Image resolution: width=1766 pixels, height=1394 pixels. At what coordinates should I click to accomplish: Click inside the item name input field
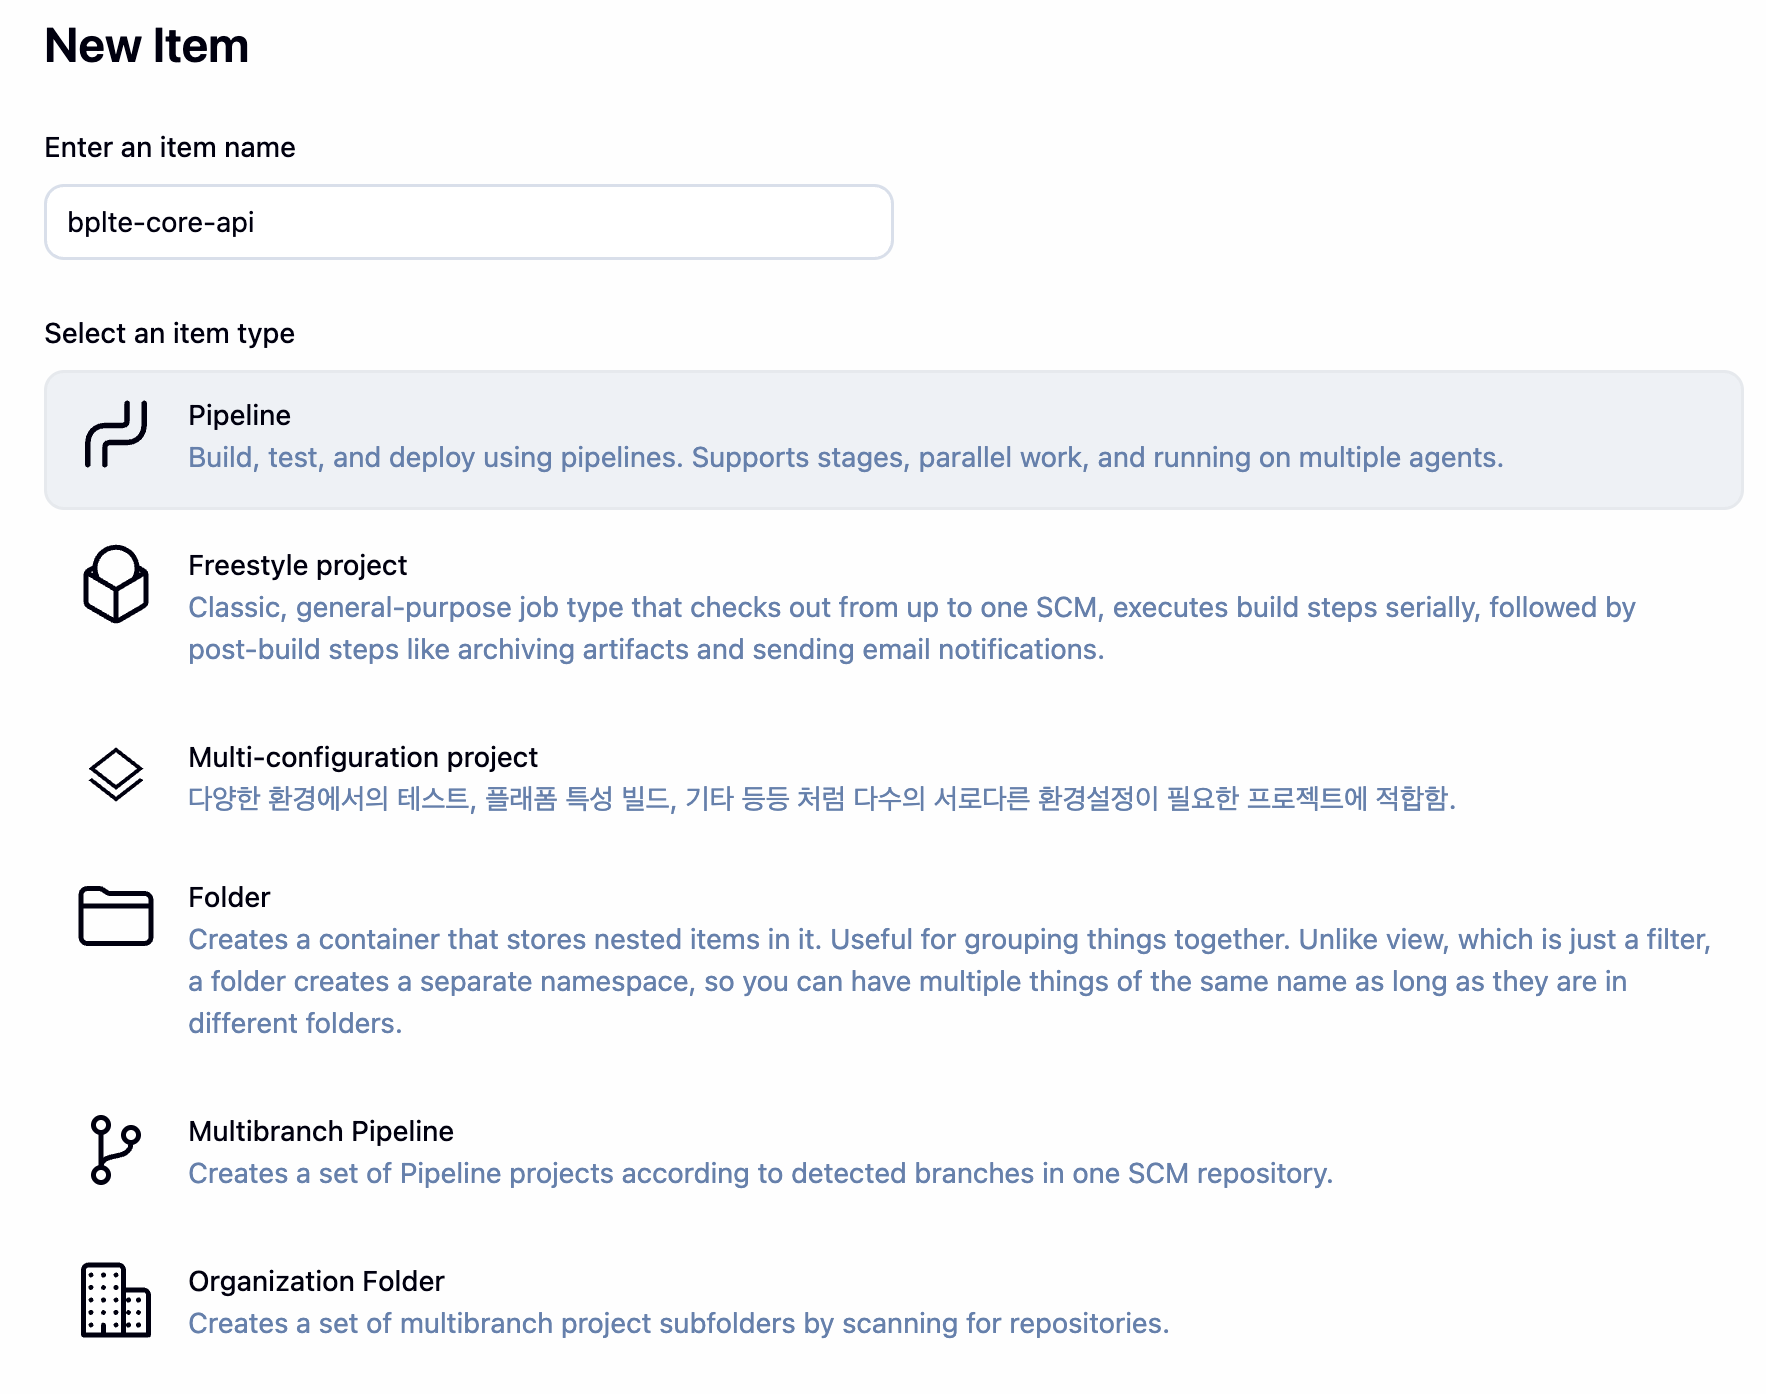[x=468, y=221]
